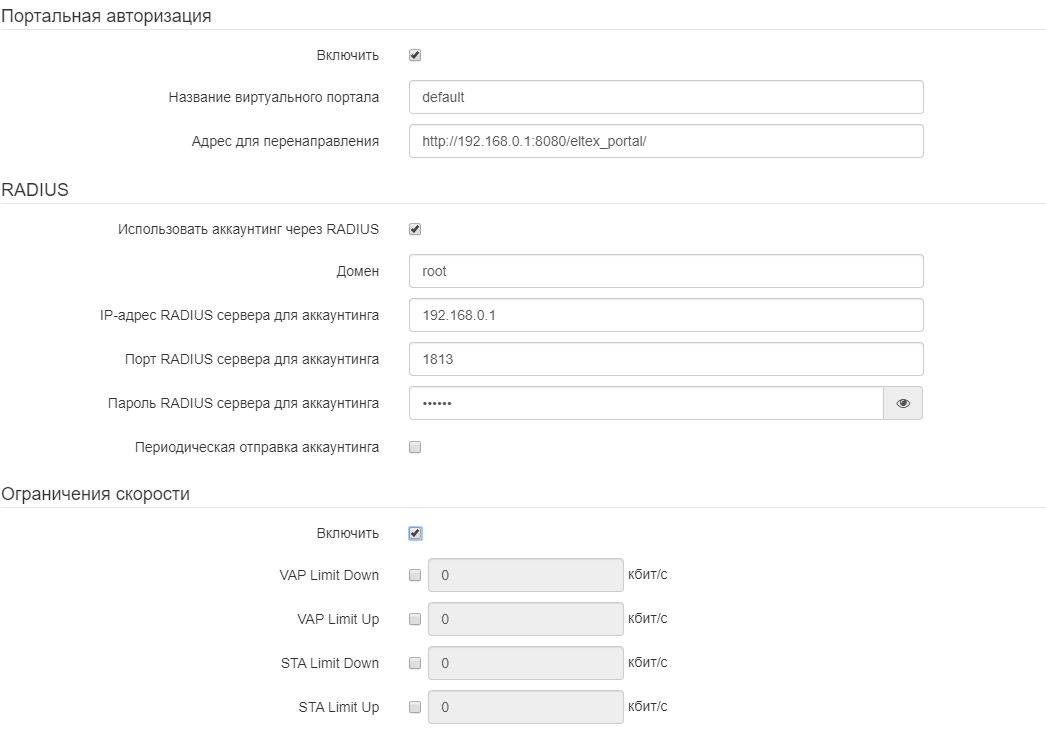Click virtual portal name field
1046x739 pixels.
[x=666, y=98]
